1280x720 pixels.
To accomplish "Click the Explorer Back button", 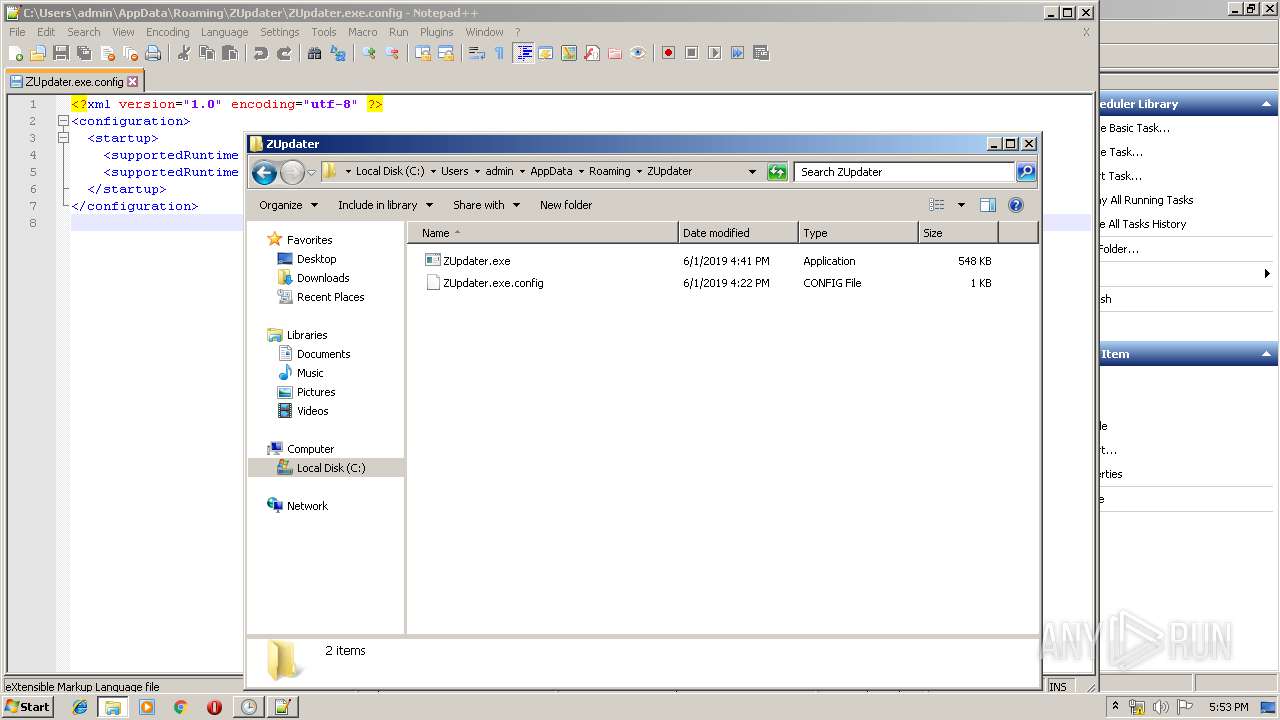I will tap(264, 172).
